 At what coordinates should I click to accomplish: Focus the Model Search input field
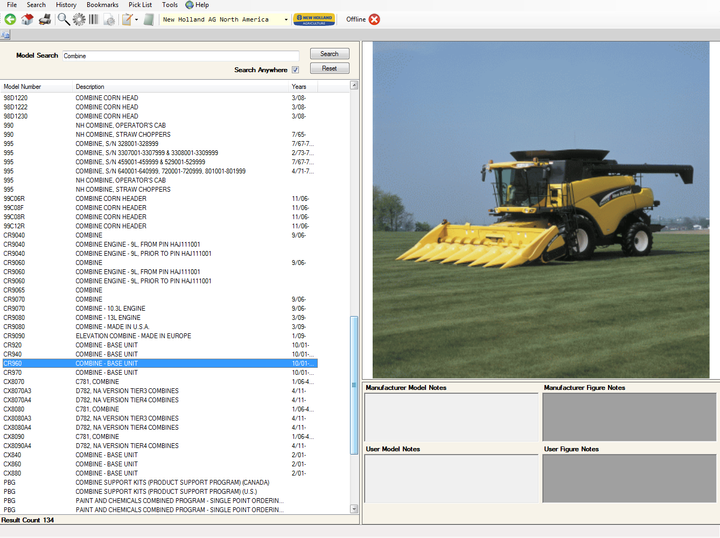pyautogui.click(x=180, y=56)
